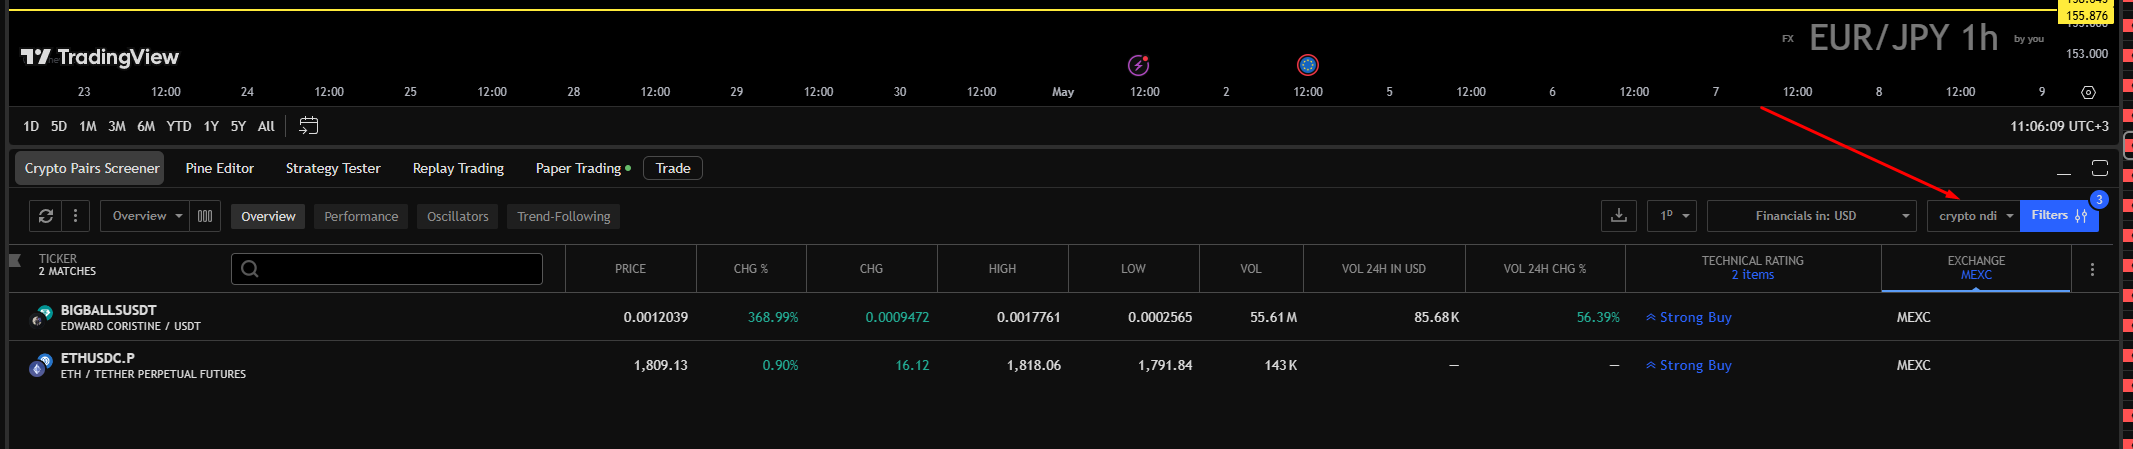Set chart range to 1Y
Image resolution: width=2133 pixels, height=449 pixels.
(x=211, y=126)
